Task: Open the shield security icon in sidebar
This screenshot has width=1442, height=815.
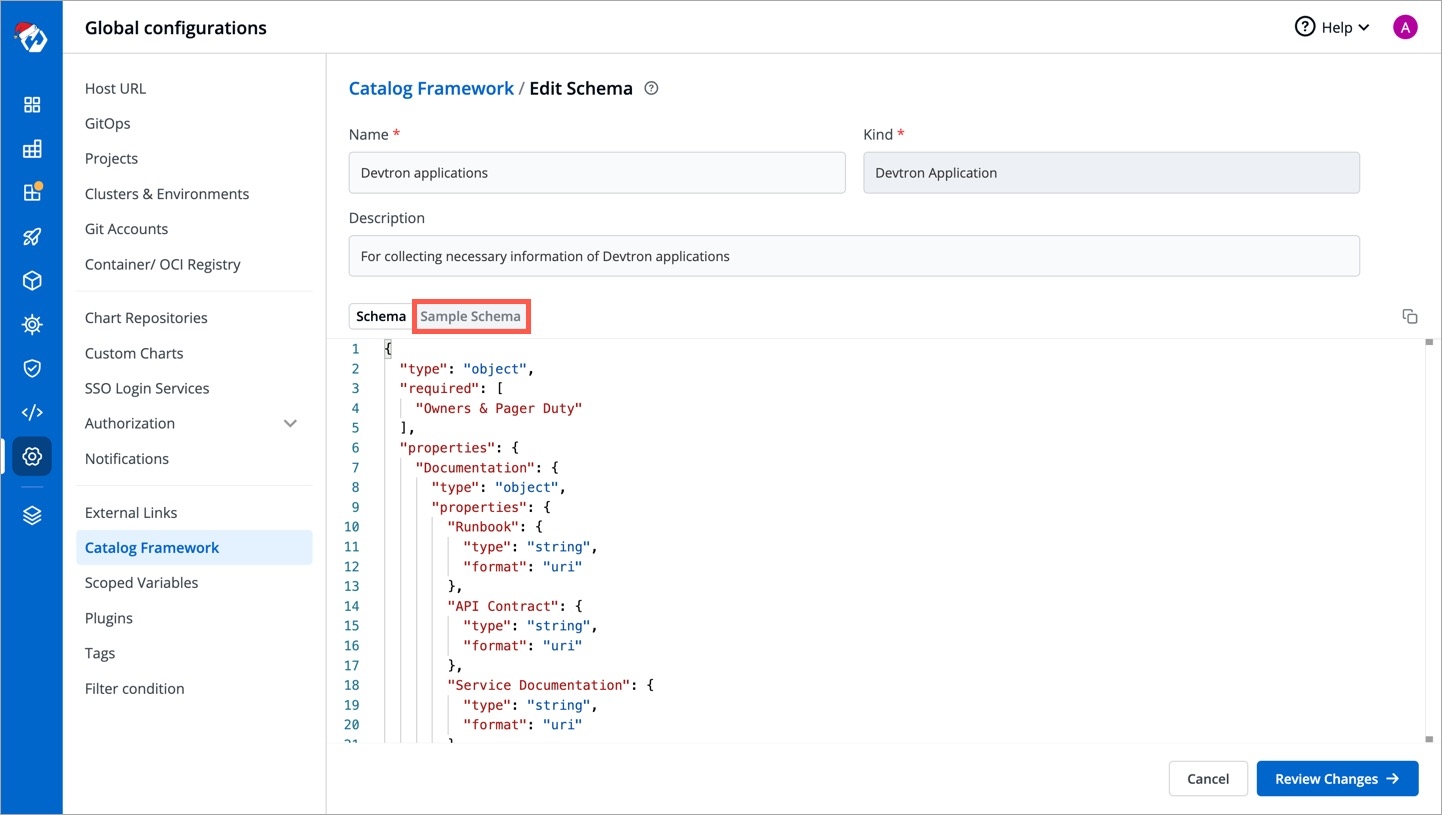Action: (x=32, y=368)
